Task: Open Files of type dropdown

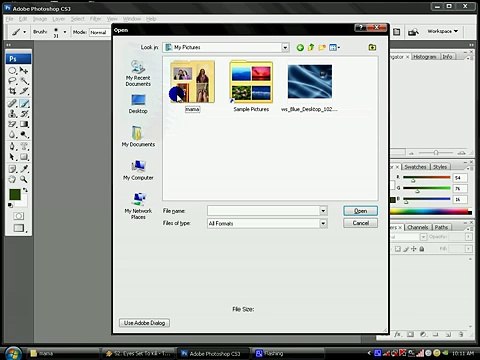Action: pos(323,223)
